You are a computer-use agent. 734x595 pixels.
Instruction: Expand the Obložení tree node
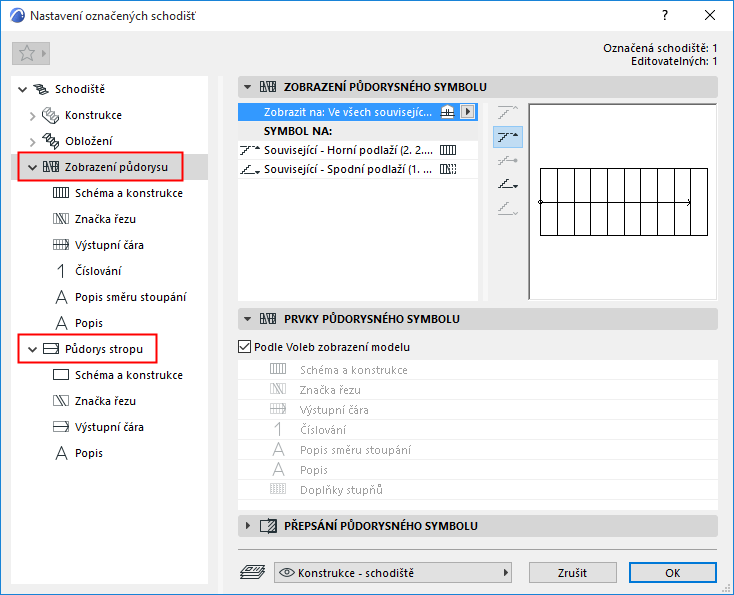[32, 141]
